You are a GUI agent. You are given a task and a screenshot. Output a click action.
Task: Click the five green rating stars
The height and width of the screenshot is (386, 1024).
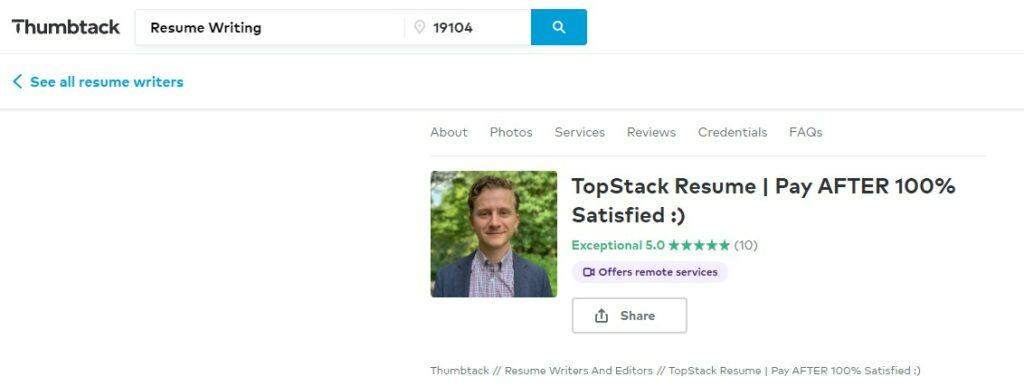[699, 246]
